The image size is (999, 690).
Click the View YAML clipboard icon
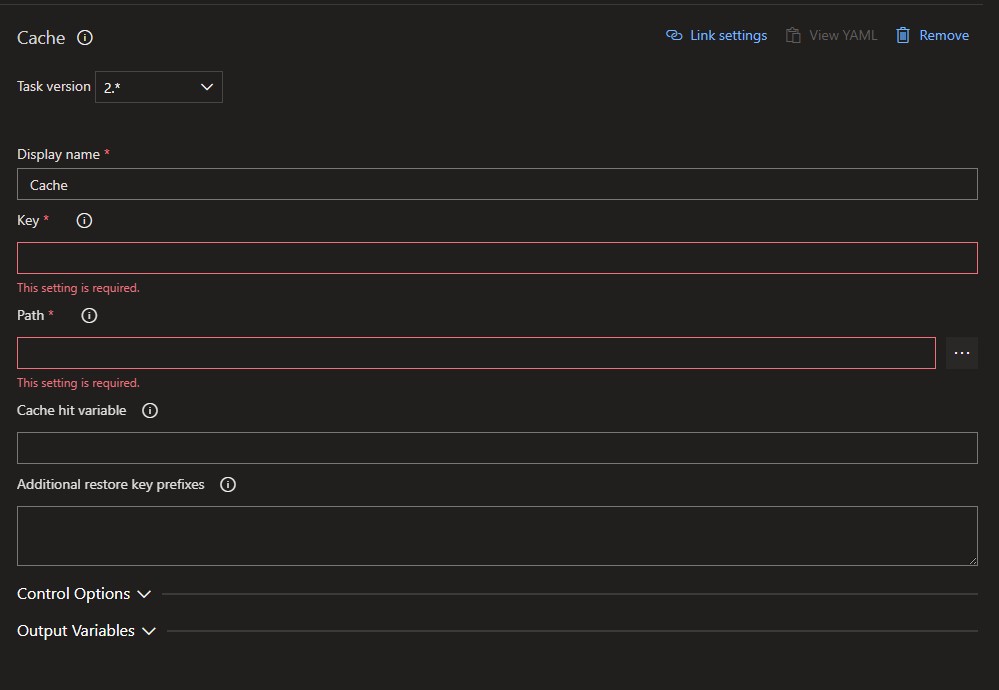[x=793, y=35]
